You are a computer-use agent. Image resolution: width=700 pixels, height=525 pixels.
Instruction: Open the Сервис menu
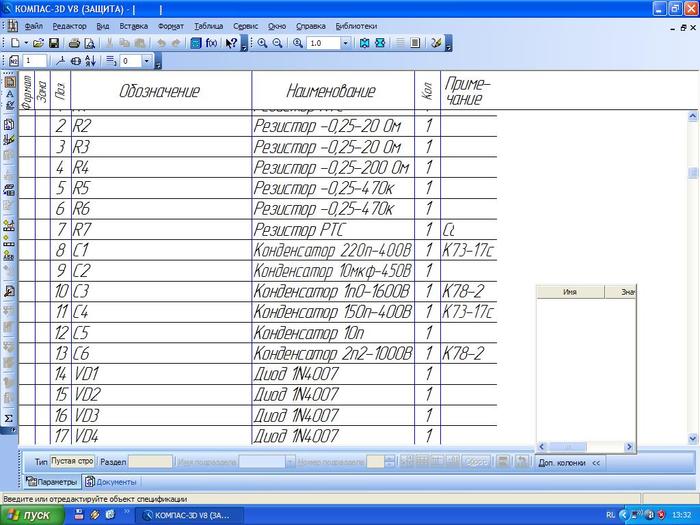click(245, 24)
